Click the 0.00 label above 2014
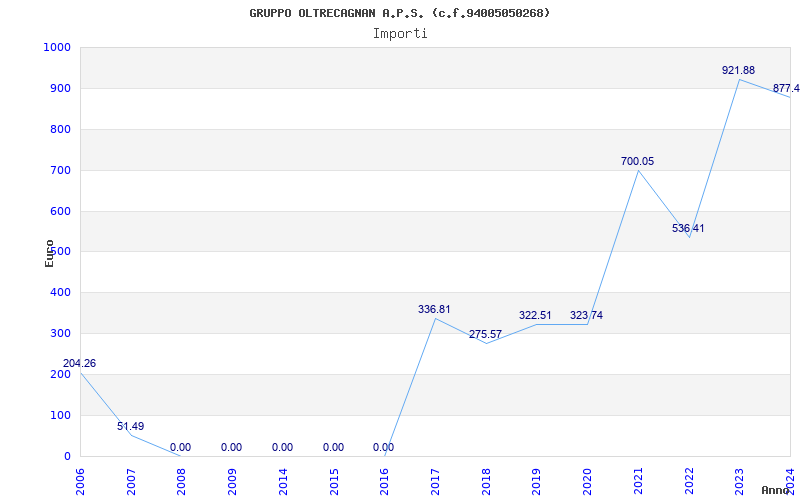Viewport: 800px width, 500px height. coord(282,447)
